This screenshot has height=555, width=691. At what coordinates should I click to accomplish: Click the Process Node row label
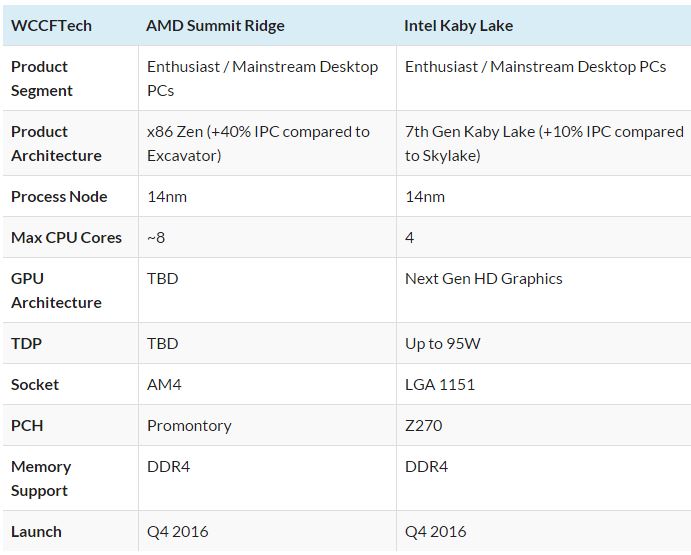59,196
